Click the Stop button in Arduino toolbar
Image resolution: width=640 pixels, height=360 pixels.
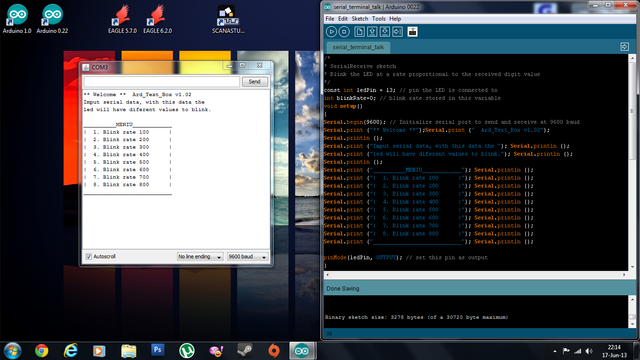[344, 31]
